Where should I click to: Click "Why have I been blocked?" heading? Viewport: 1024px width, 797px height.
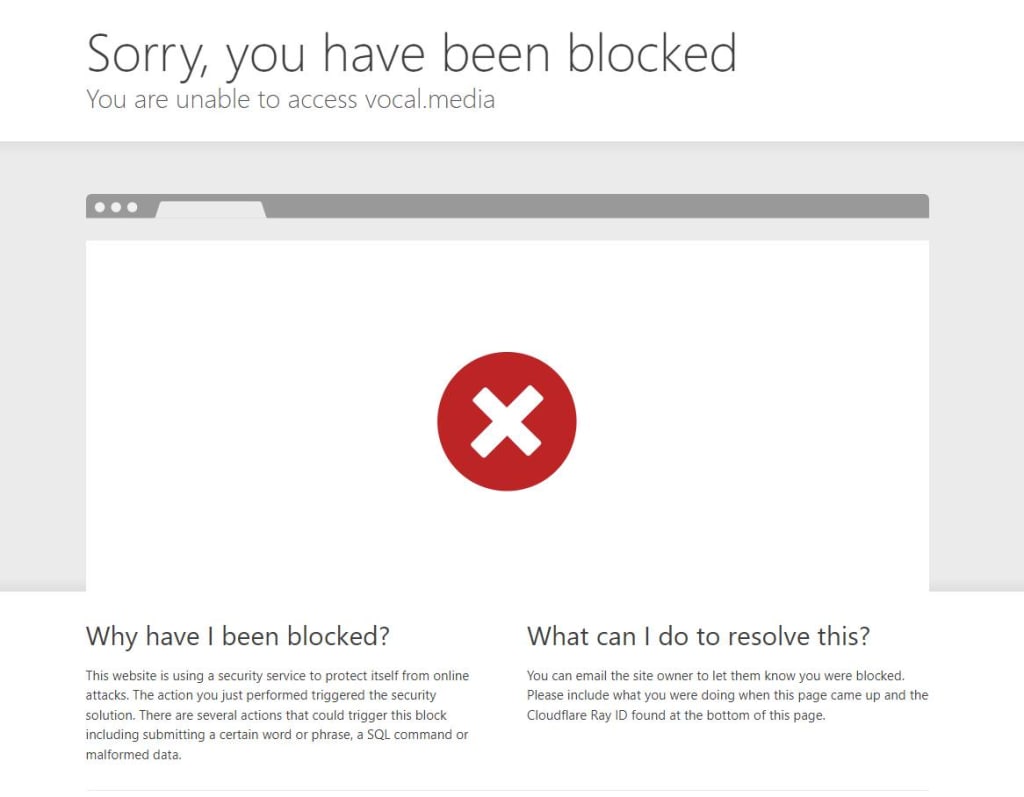click(238, 636)
